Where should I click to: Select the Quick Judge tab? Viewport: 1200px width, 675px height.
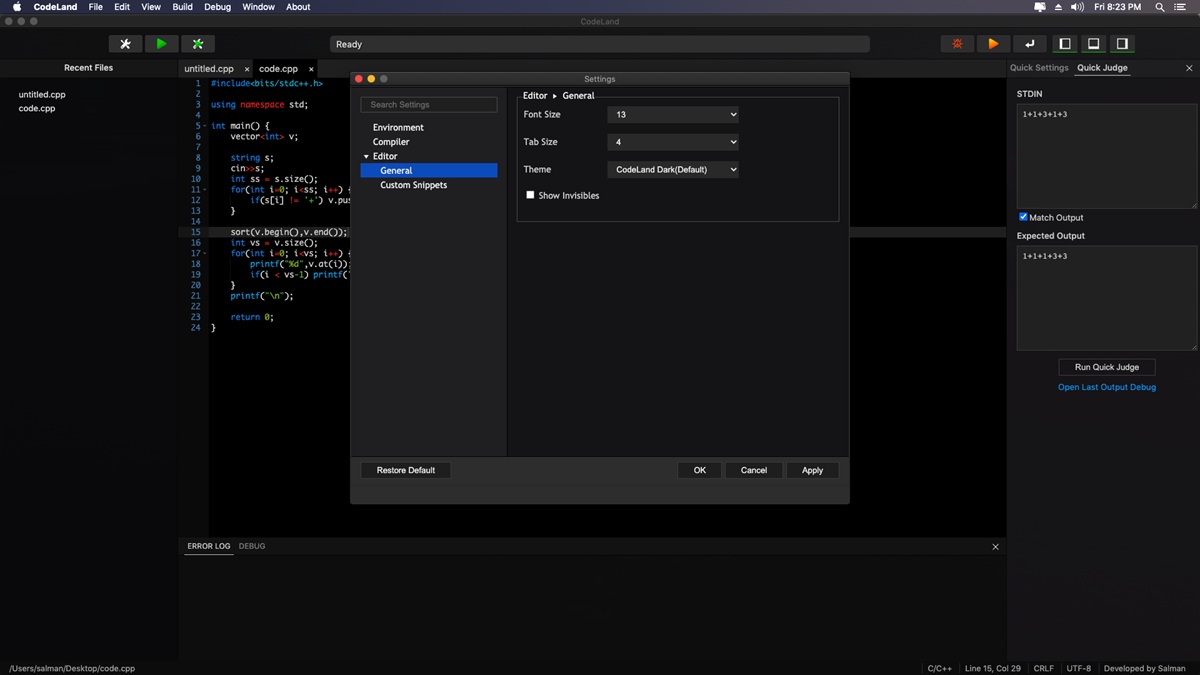[x=1102, y=68]
